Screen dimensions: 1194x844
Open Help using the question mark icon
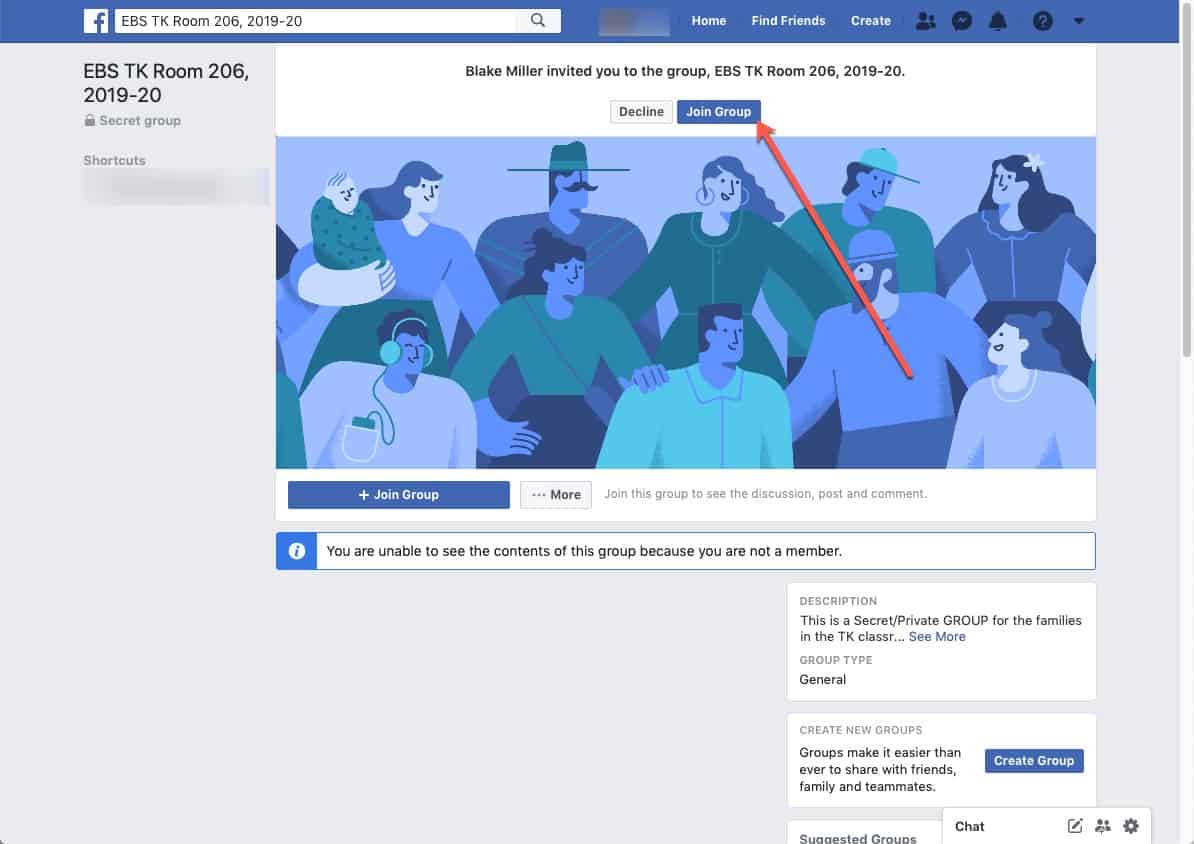click(1043, 20)
